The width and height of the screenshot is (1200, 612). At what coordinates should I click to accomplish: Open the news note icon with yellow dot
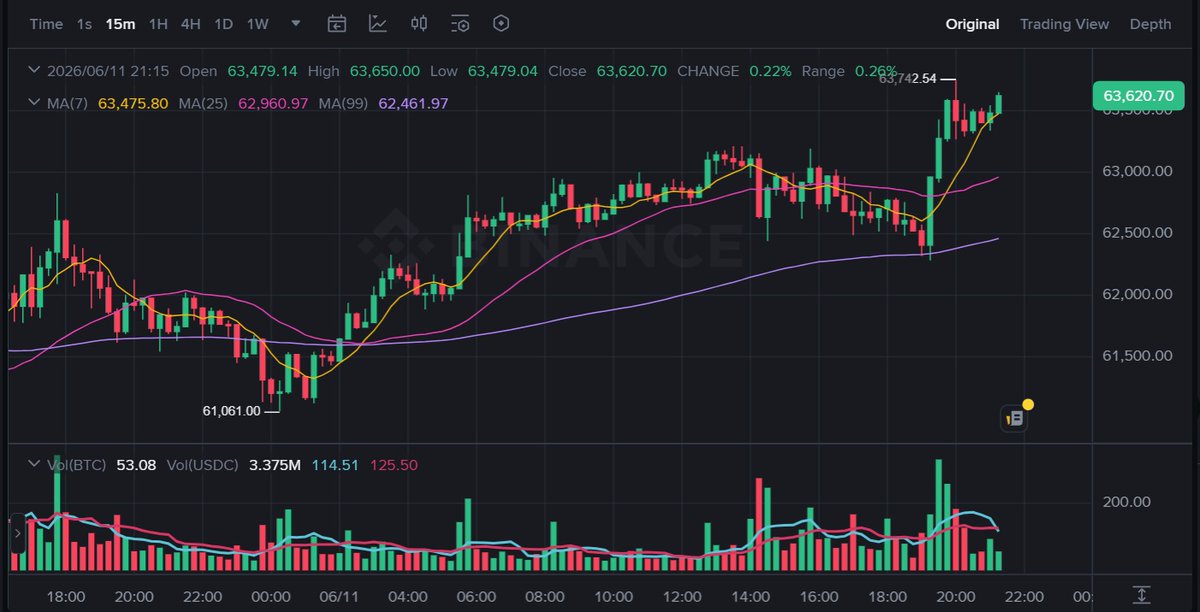tap(1014, 418)
